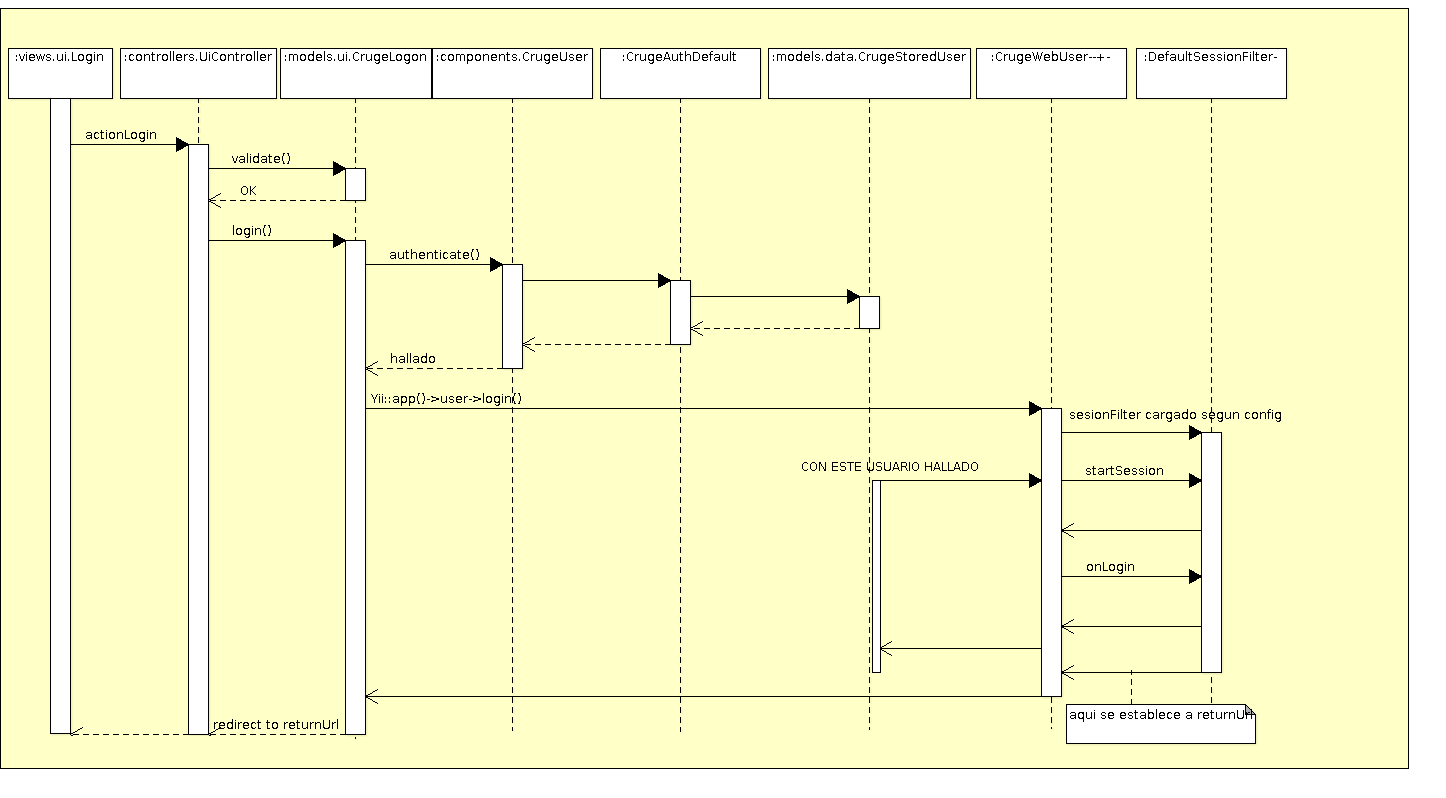The width and height of the screenshot is (1446, 798).
Task: Click the note about returnUrl
Action: coord(1160,723)
